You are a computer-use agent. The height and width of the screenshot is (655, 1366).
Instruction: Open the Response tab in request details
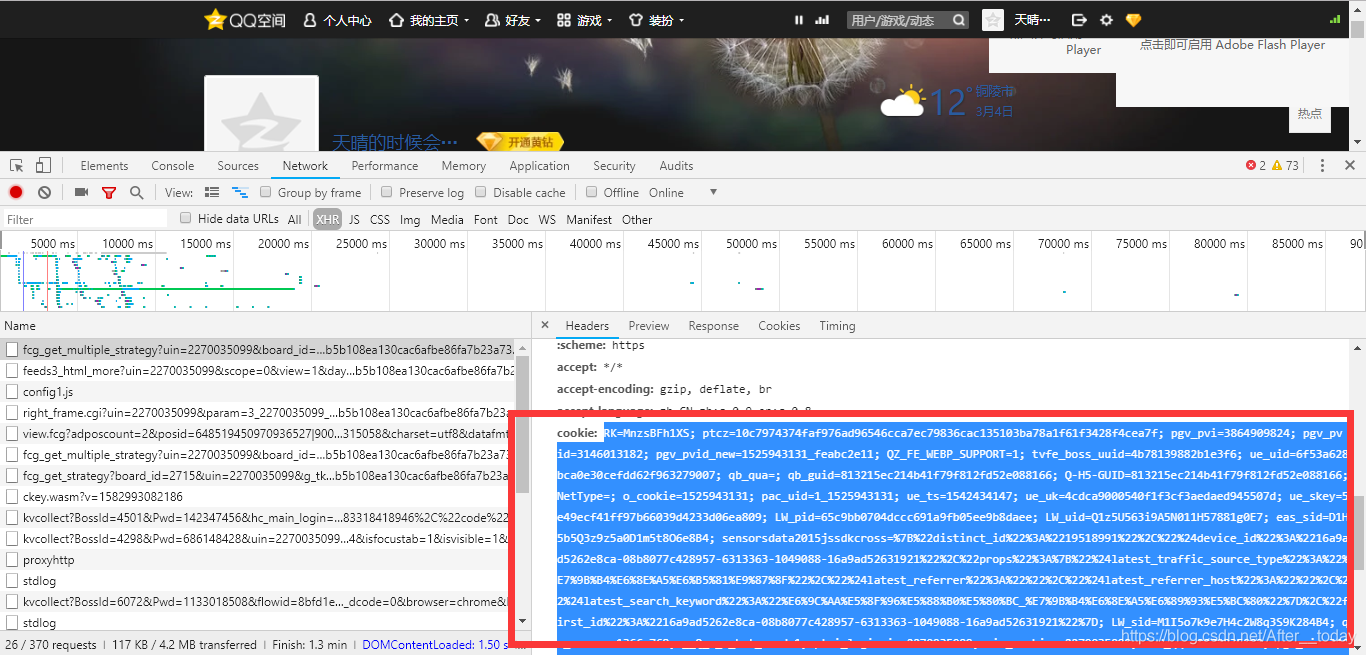click(714, 326)
